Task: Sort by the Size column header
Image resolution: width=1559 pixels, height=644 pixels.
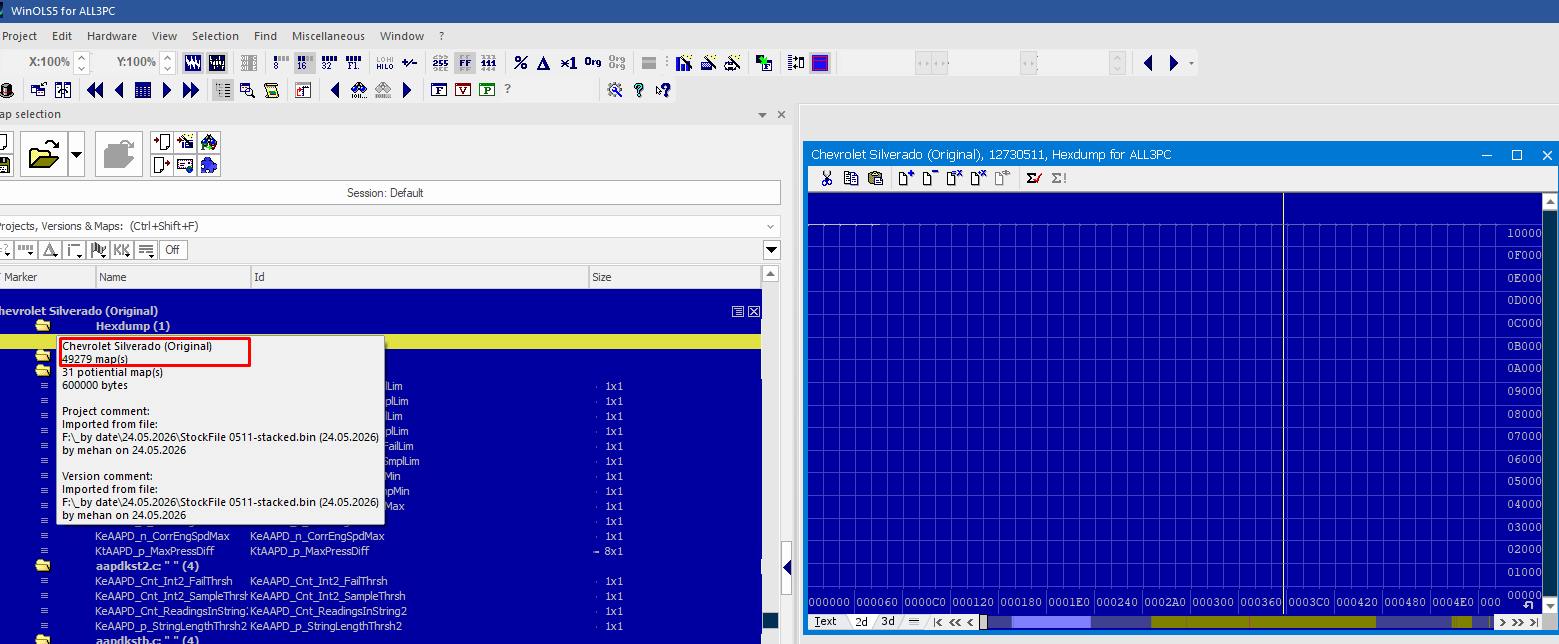Action: pos(675,277)
